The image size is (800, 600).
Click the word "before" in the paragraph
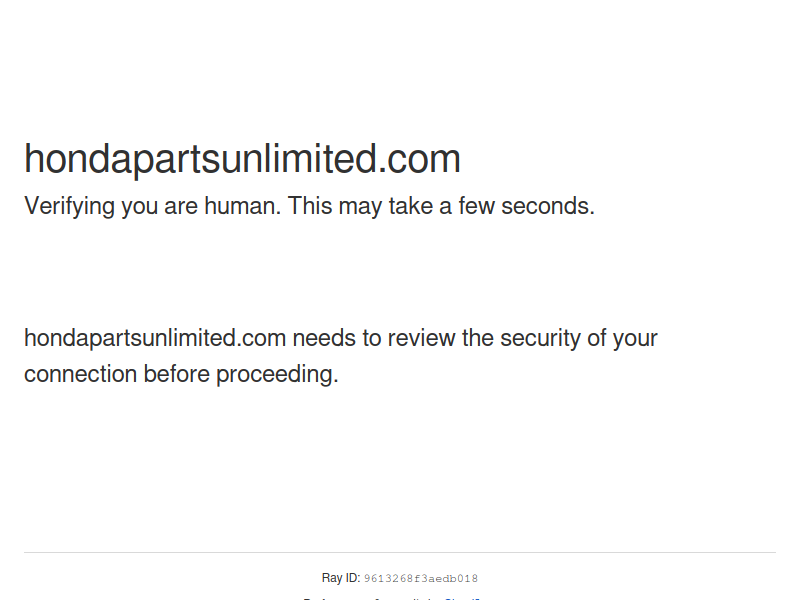177,374
